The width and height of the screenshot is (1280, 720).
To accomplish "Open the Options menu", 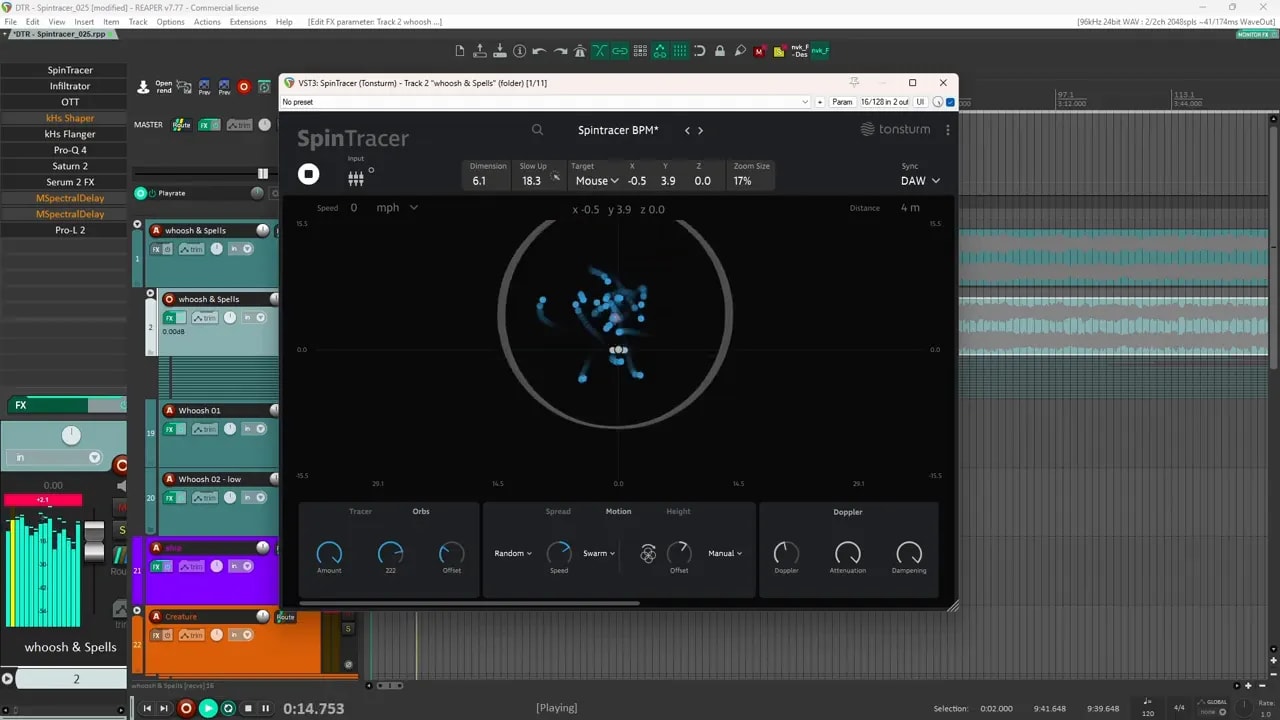I will [x=171, y=22].
